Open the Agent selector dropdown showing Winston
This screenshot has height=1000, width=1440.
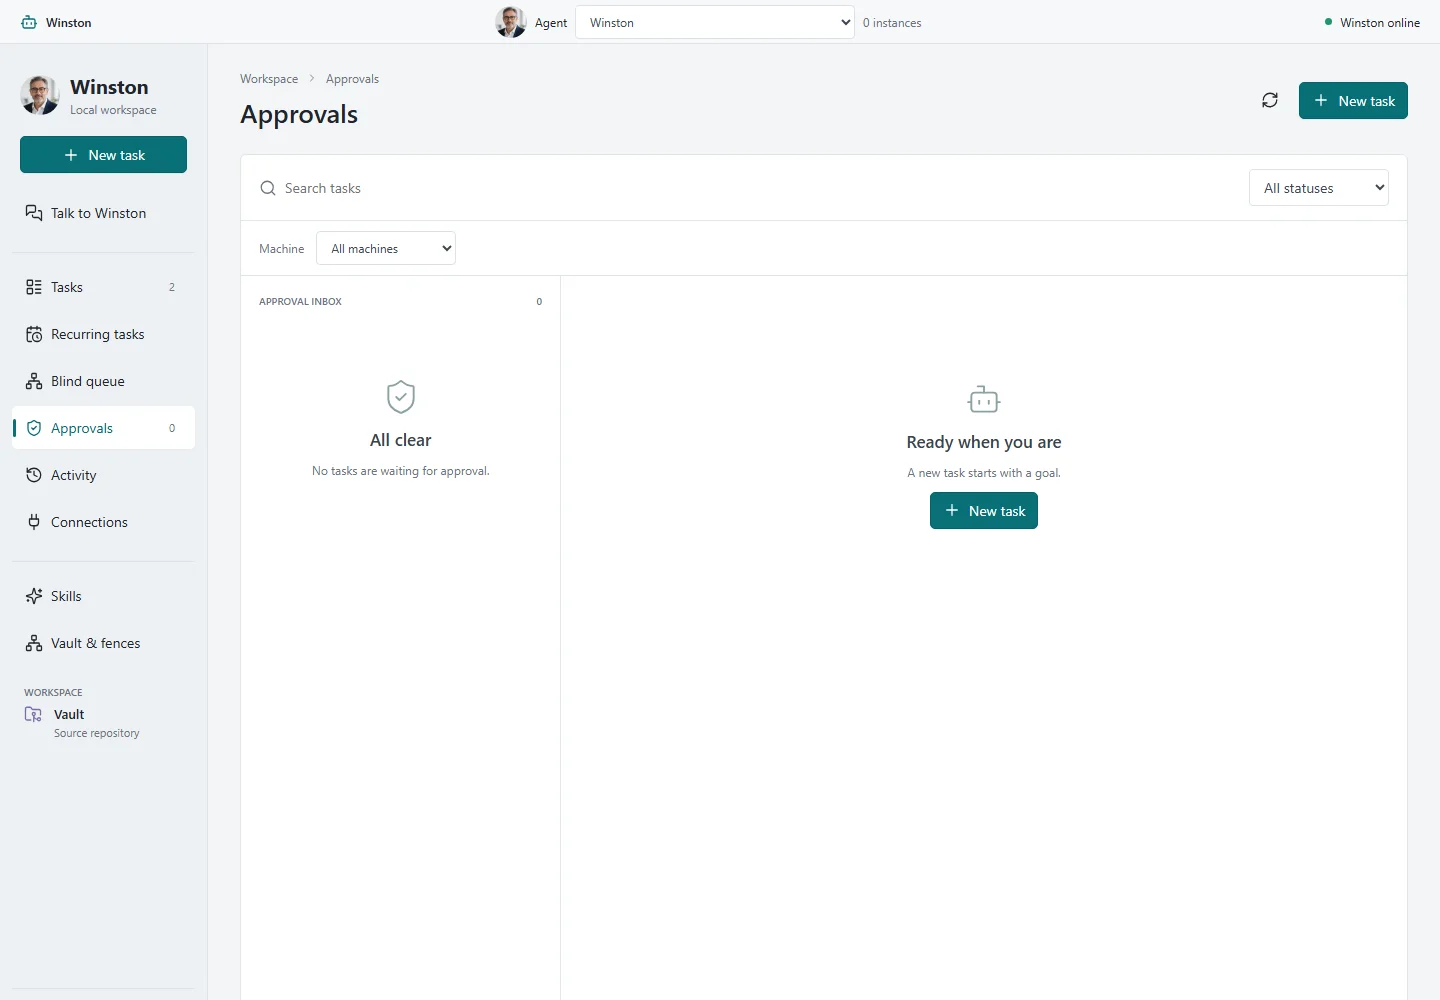pyautogui.click(x=715, y=22)
